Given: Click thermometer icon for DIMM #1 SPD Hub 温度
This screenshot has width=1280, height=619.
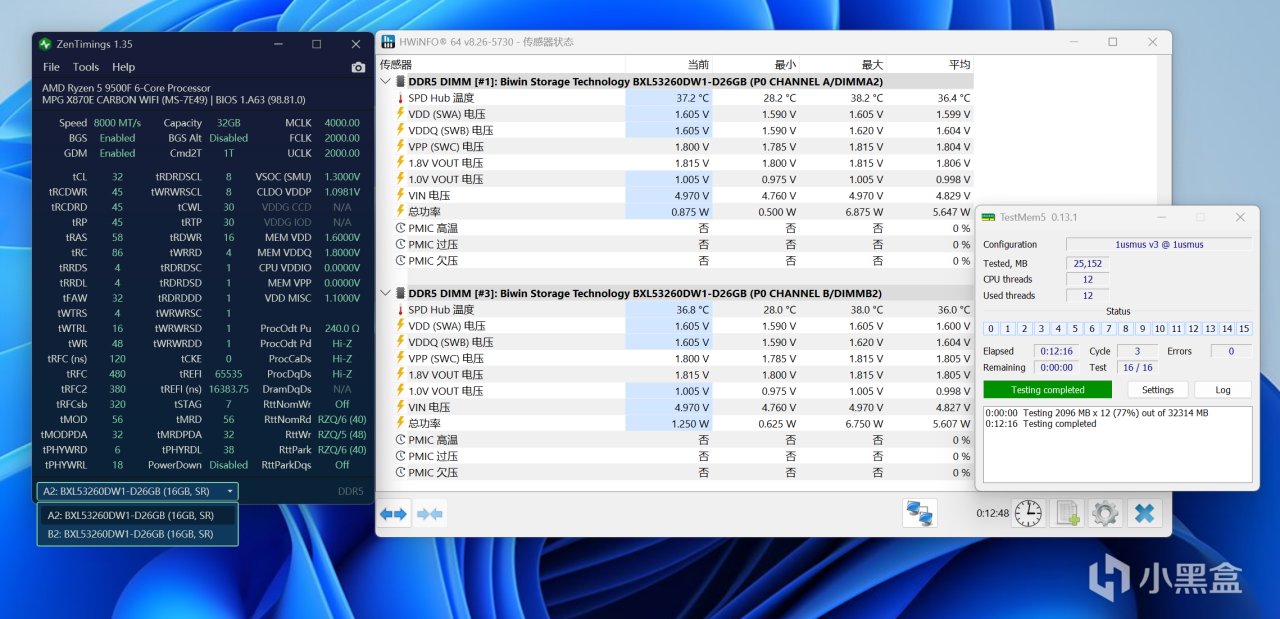Looking at the screenshot, I should pyautogui.click(x=401, y=98).
